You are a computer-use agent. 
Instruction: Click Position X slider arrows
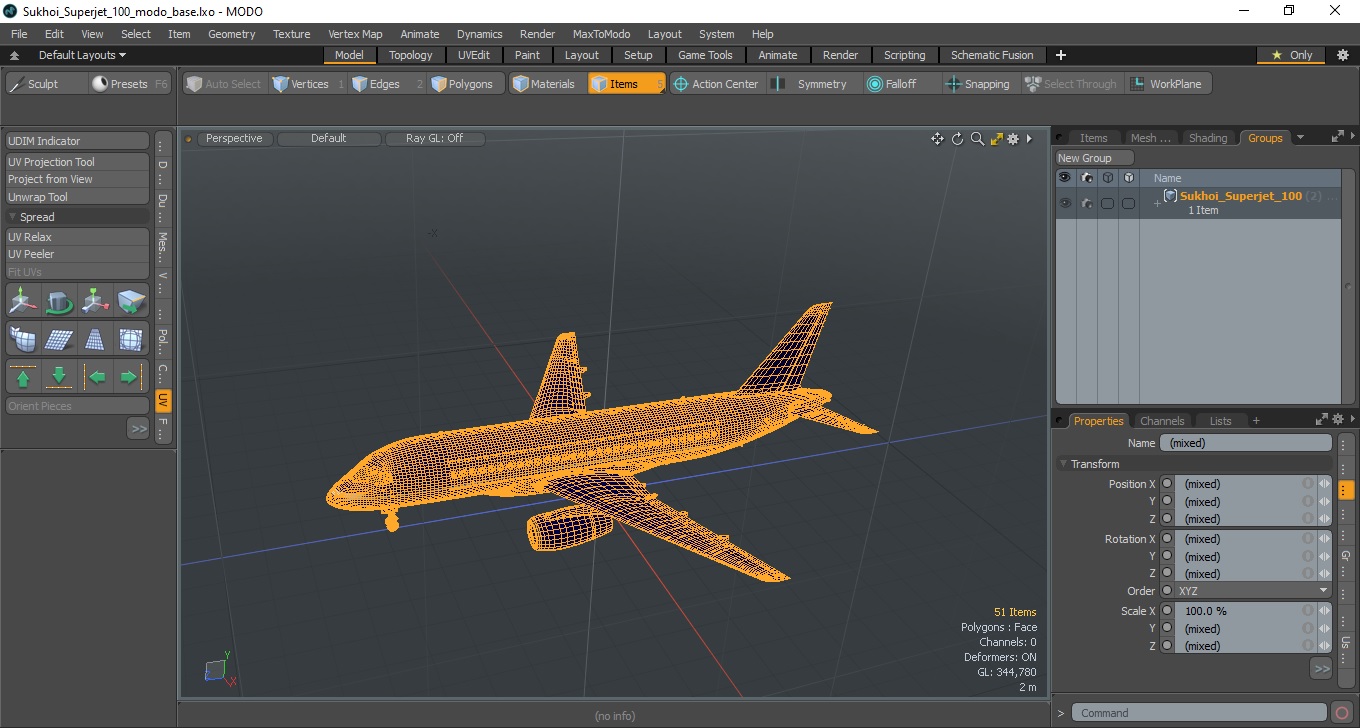[x=1325, y=484]
